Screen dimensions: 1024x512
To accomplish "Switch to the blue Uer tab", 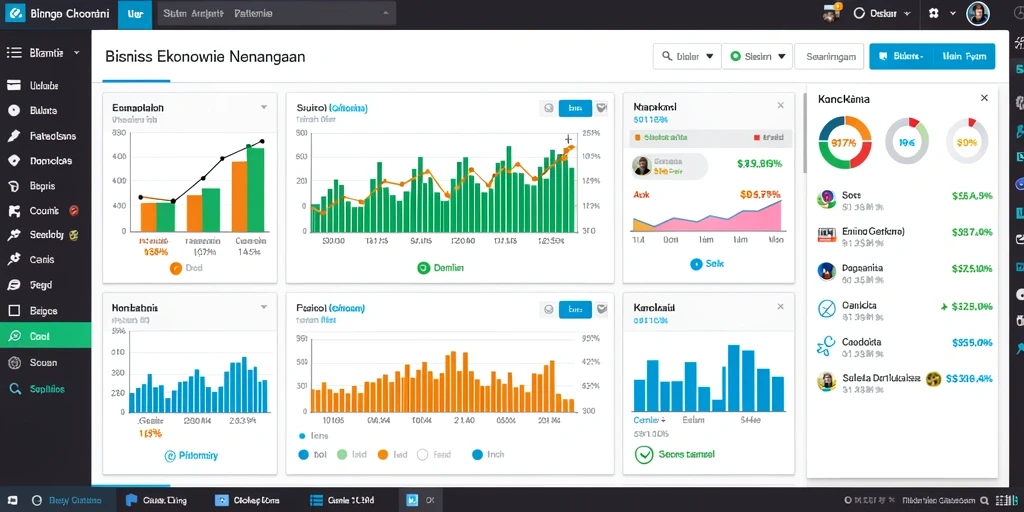I will coord(135,14).
